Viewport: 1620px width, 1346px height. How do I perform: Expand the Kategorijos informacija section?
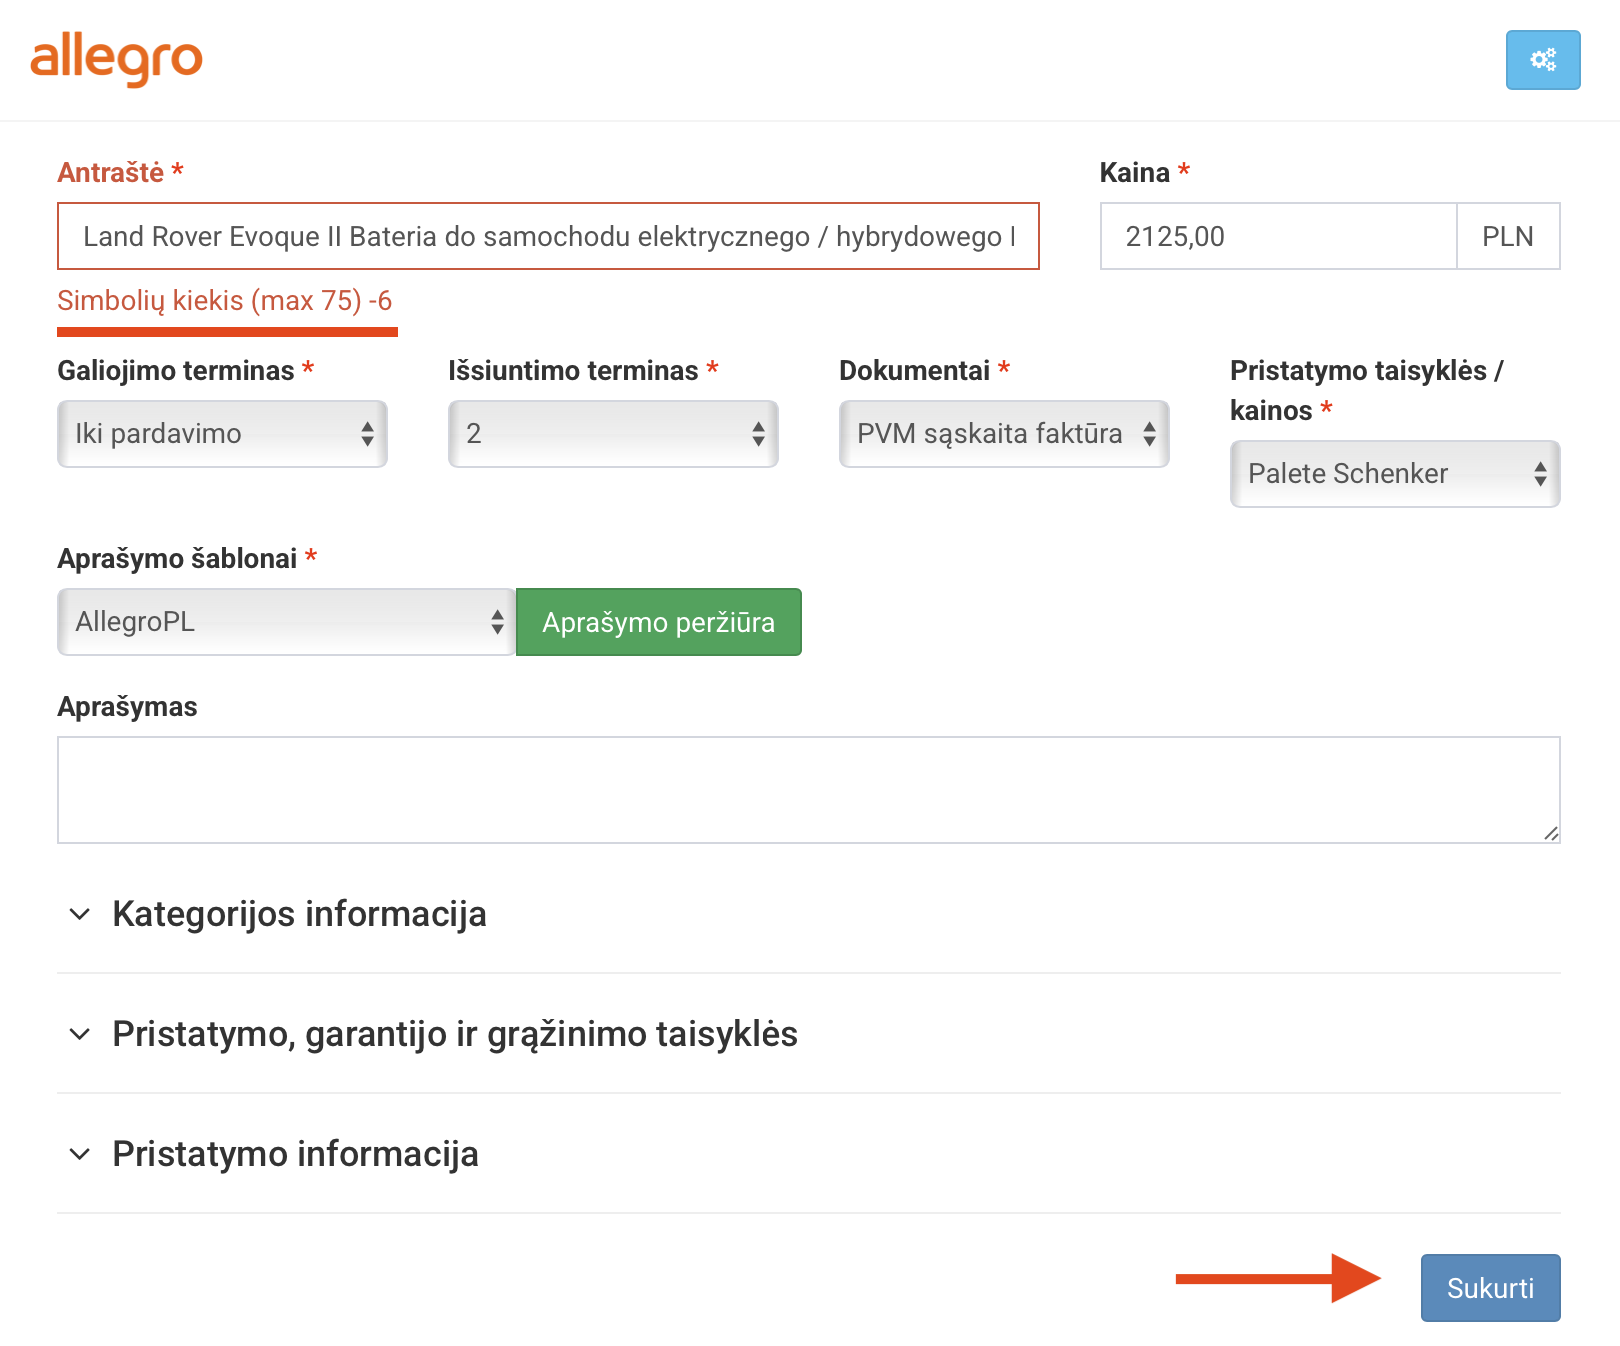pos(809,914)
